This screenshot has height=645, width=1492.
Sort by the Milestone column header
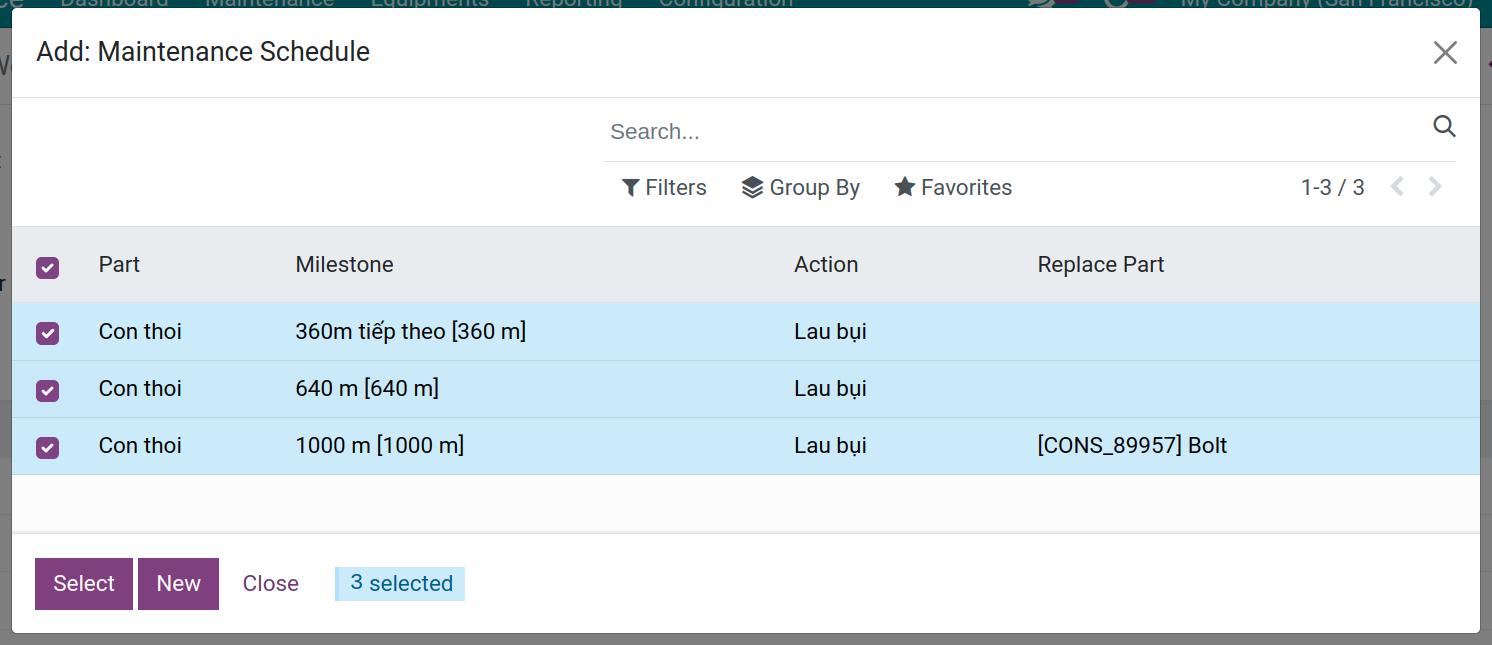pos(344,264)
